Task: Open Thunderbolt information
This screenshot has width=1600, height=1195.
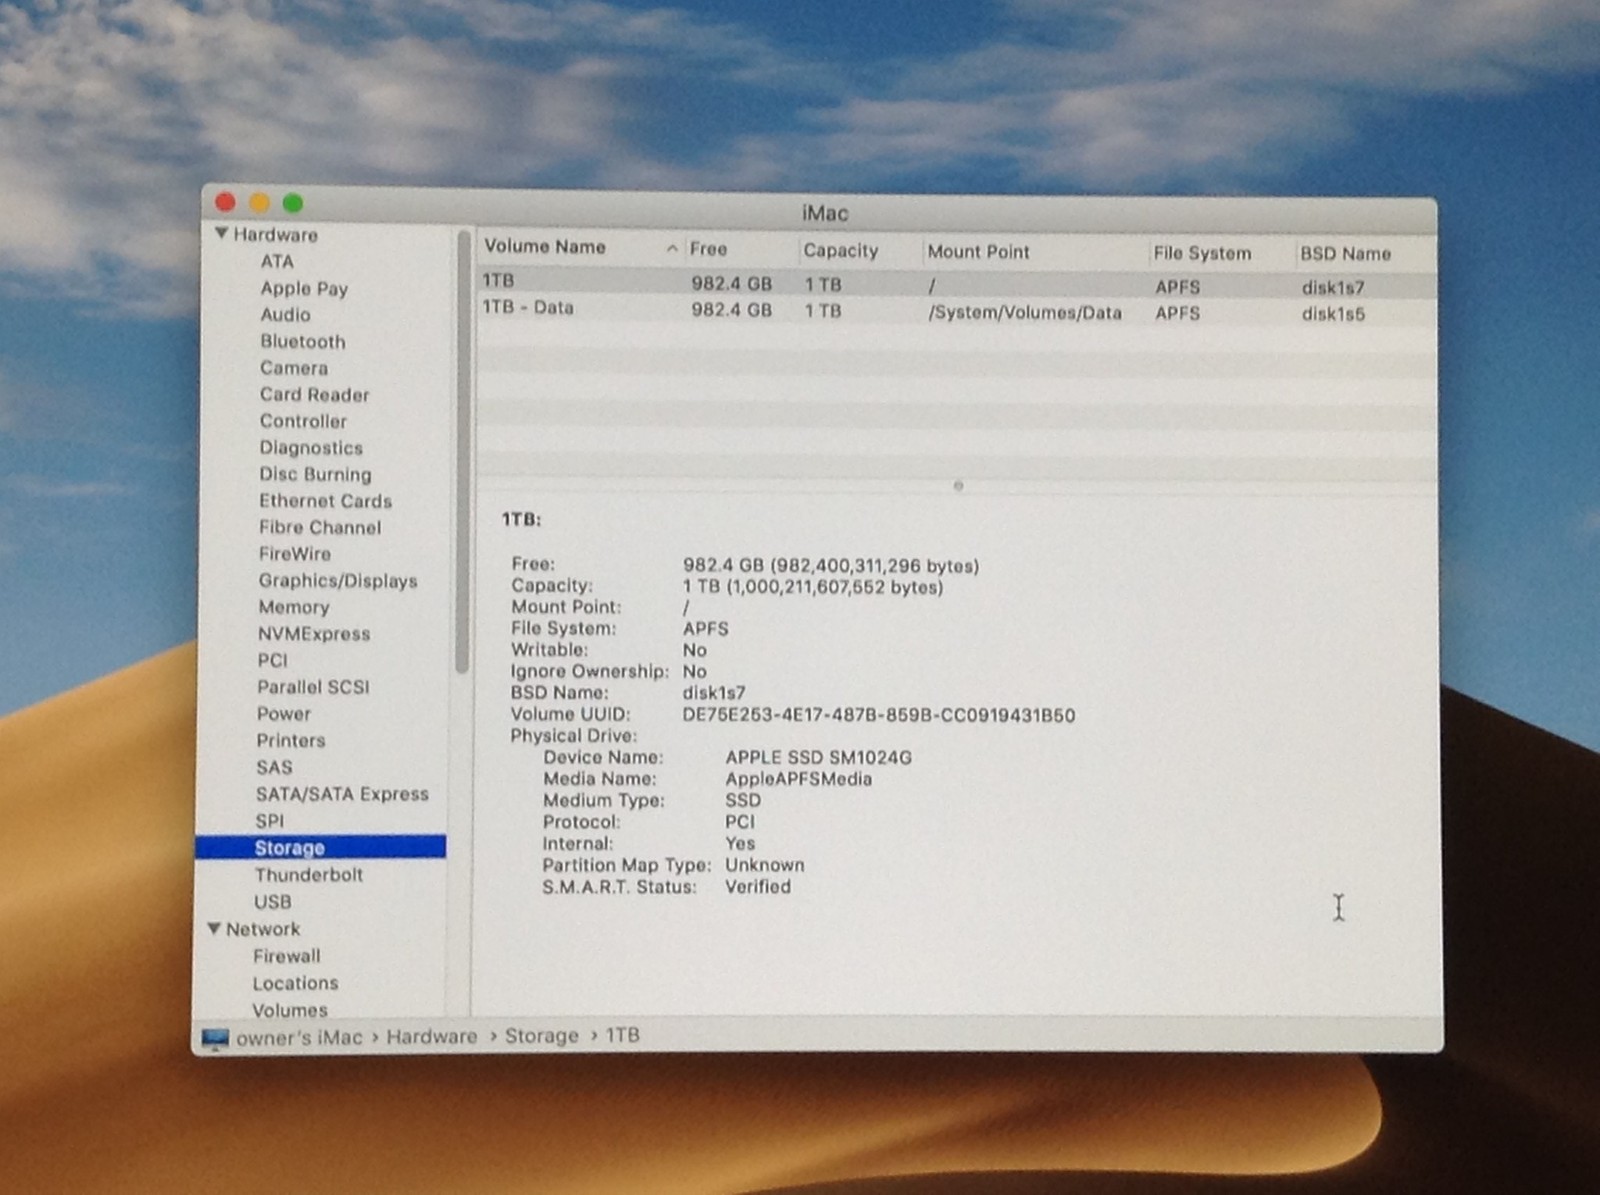Action: [309, 875]
